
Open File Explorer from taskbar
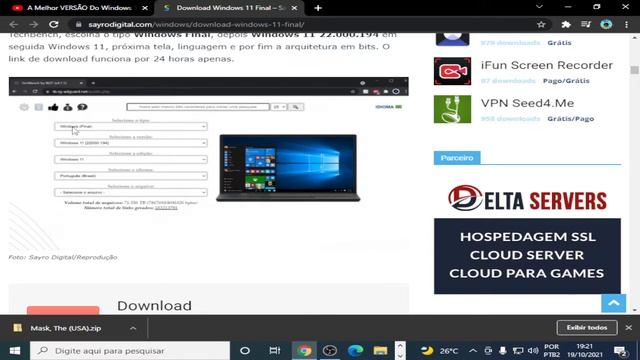[x=380, y=351]
